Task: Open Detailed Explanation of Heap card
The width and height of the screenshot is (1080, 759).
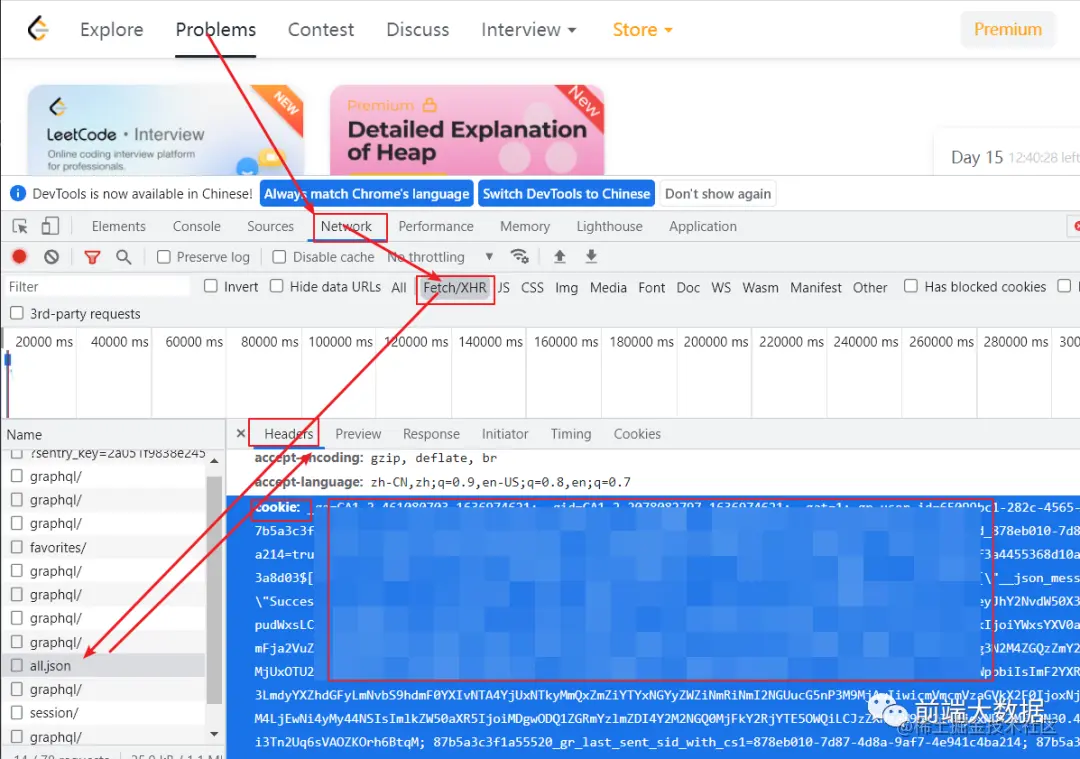Action: point(467,129)
